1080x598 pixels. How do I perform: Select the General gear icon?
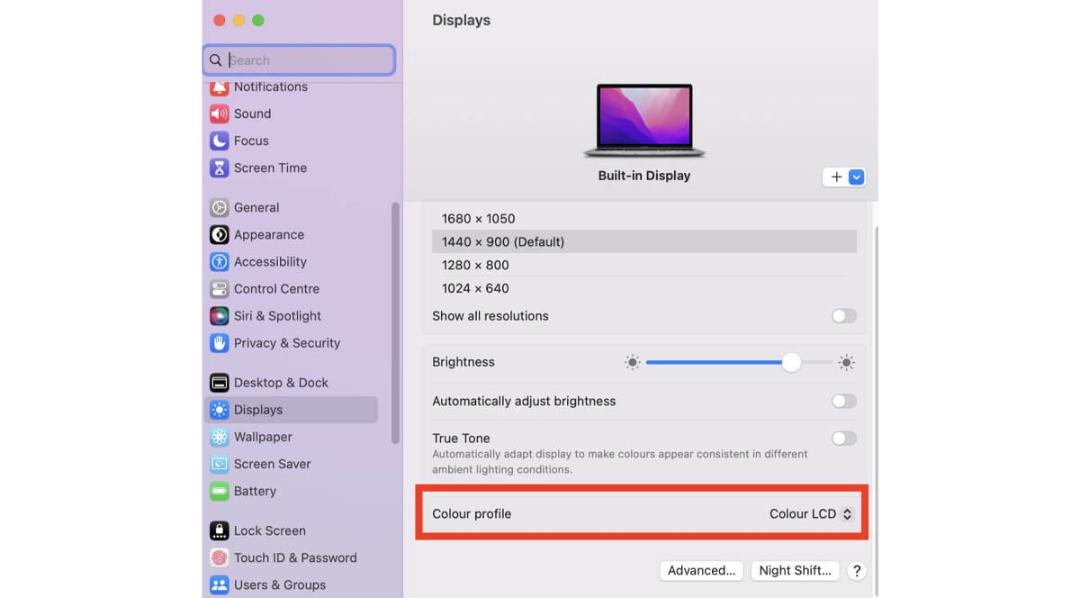219,207
